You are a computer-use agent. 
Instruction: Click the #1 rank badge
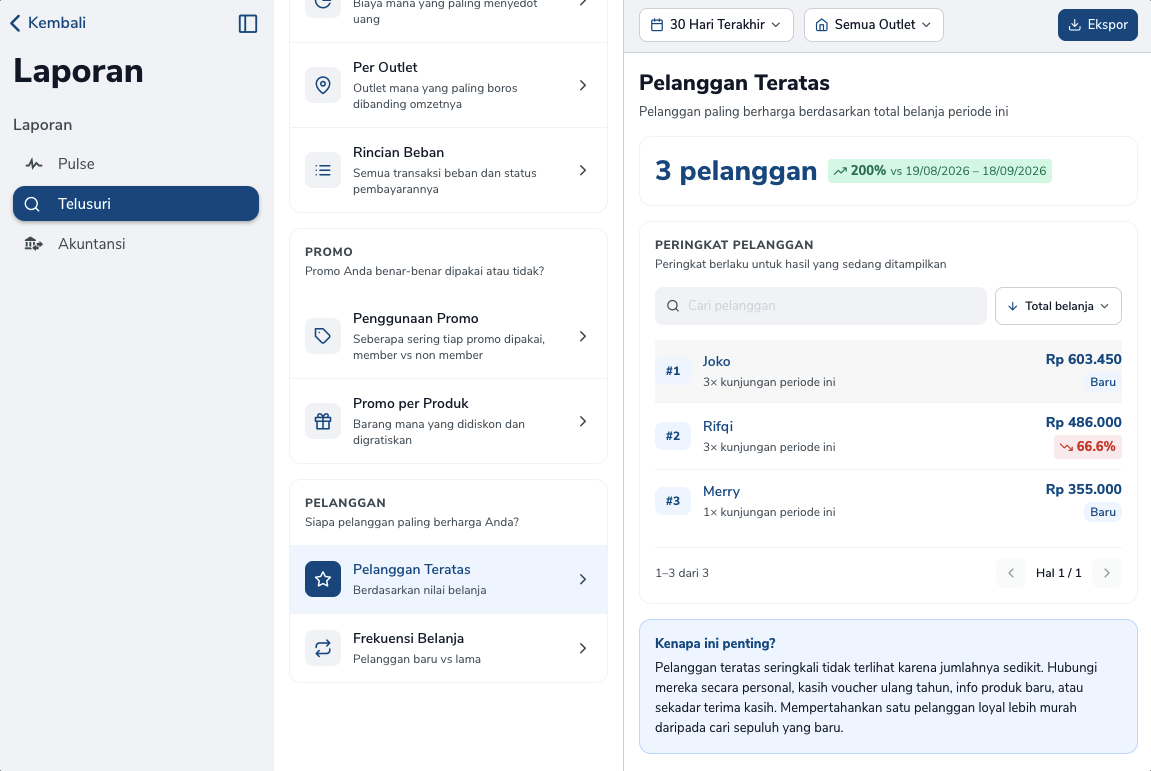click(672, 371)
